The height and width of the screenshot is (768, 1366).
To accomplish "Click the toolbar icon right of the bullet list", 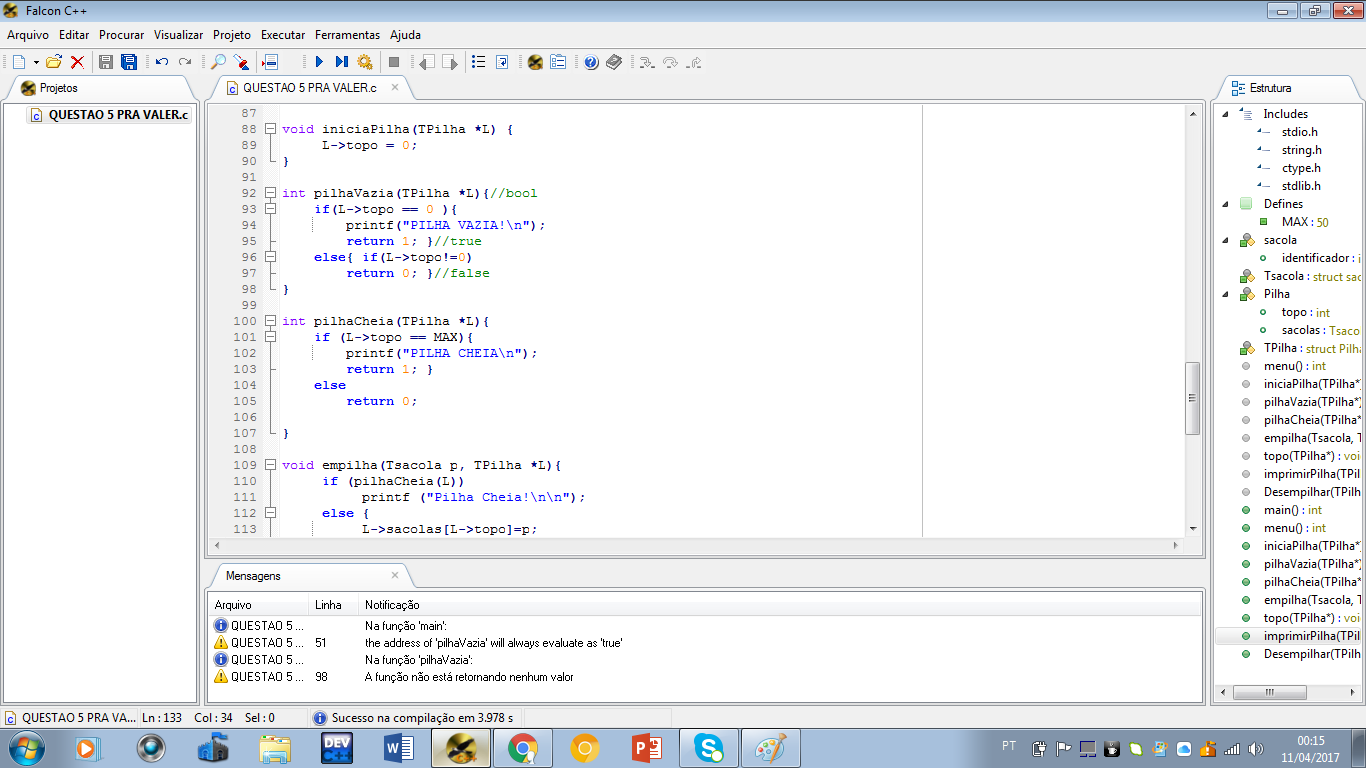I will tap(502, 62).
